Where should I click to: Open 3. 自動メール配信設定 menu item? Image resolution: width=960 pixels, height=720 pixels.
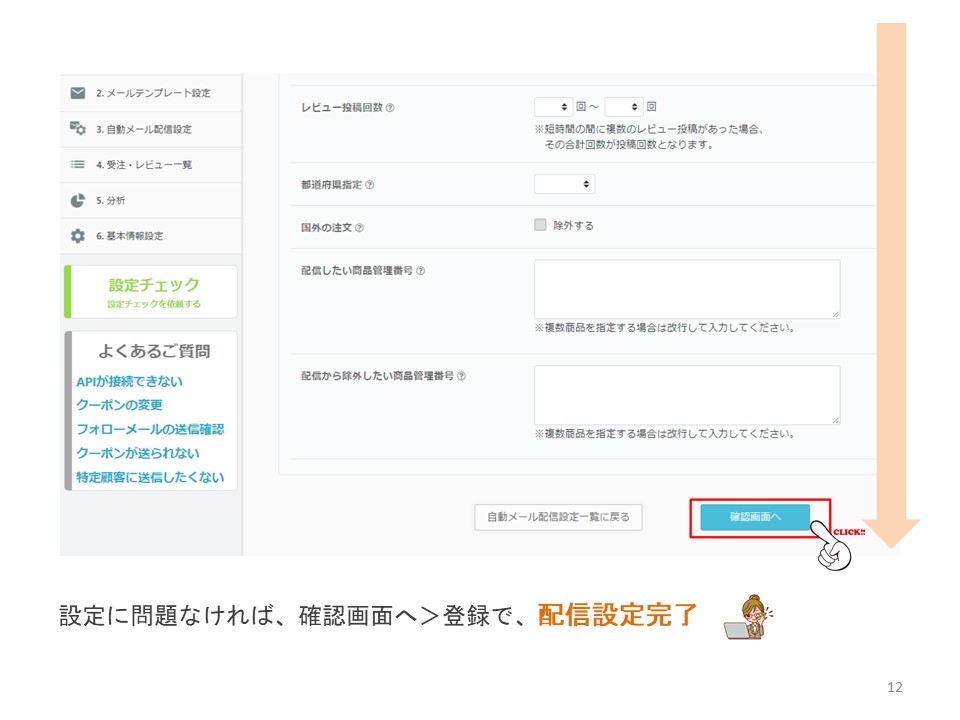tap(144, 129)
